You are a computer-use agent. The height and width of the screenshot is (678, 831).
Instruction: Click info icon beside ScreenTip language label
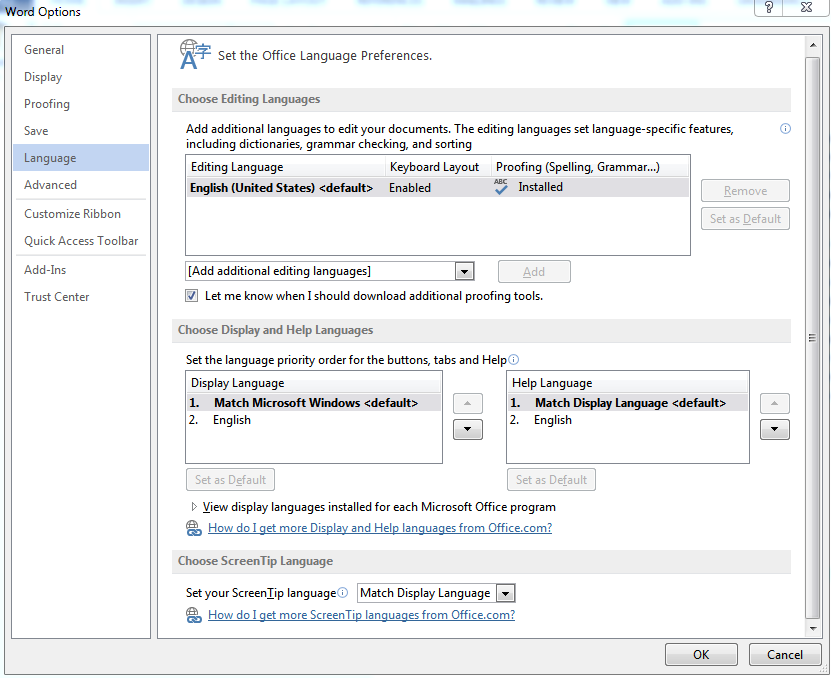[343, 593]
